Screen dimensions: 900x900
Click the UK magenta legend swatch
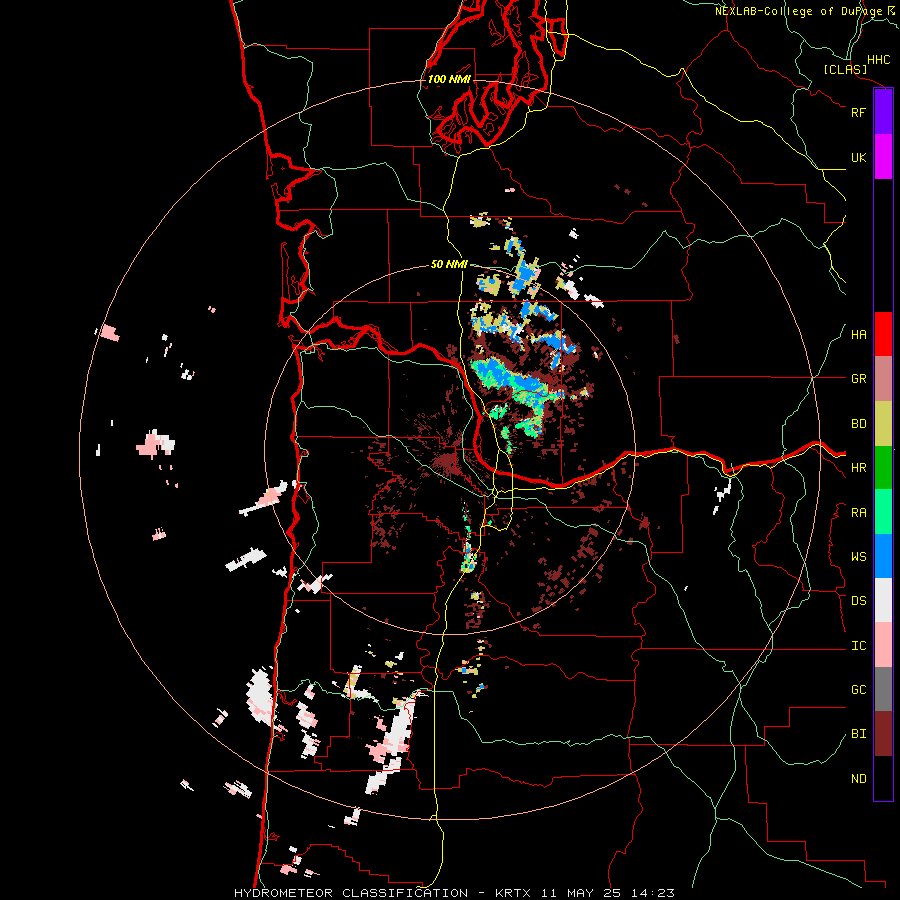tap(883, 157)
